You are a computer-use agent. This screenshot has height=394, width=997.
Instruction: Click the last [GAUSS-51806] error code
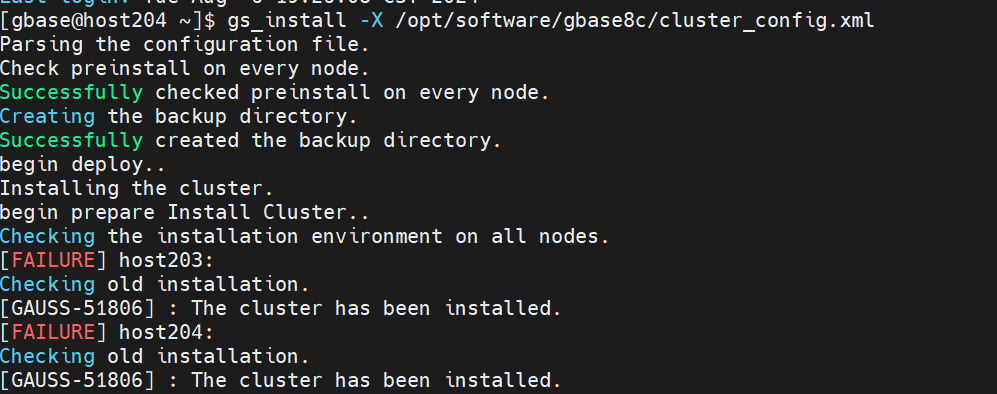77,381
